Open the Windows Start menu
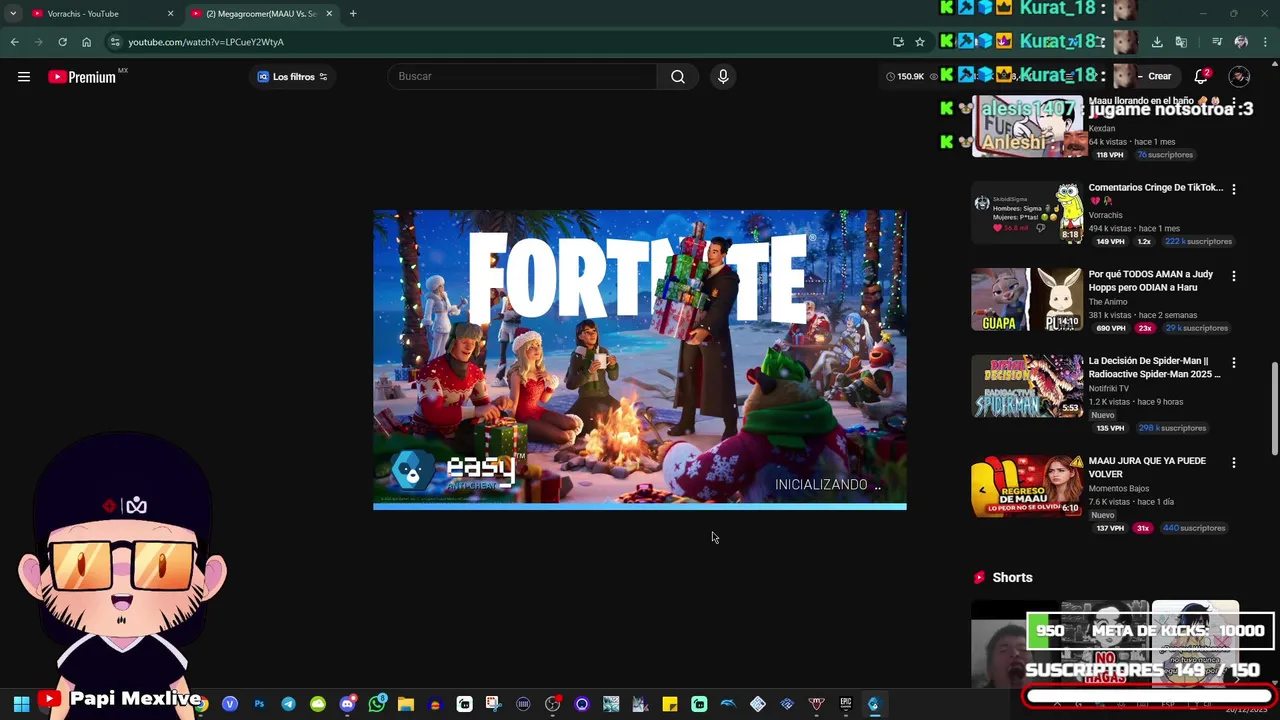Screen dimensions: 1280x720 (x=20, y=704)
